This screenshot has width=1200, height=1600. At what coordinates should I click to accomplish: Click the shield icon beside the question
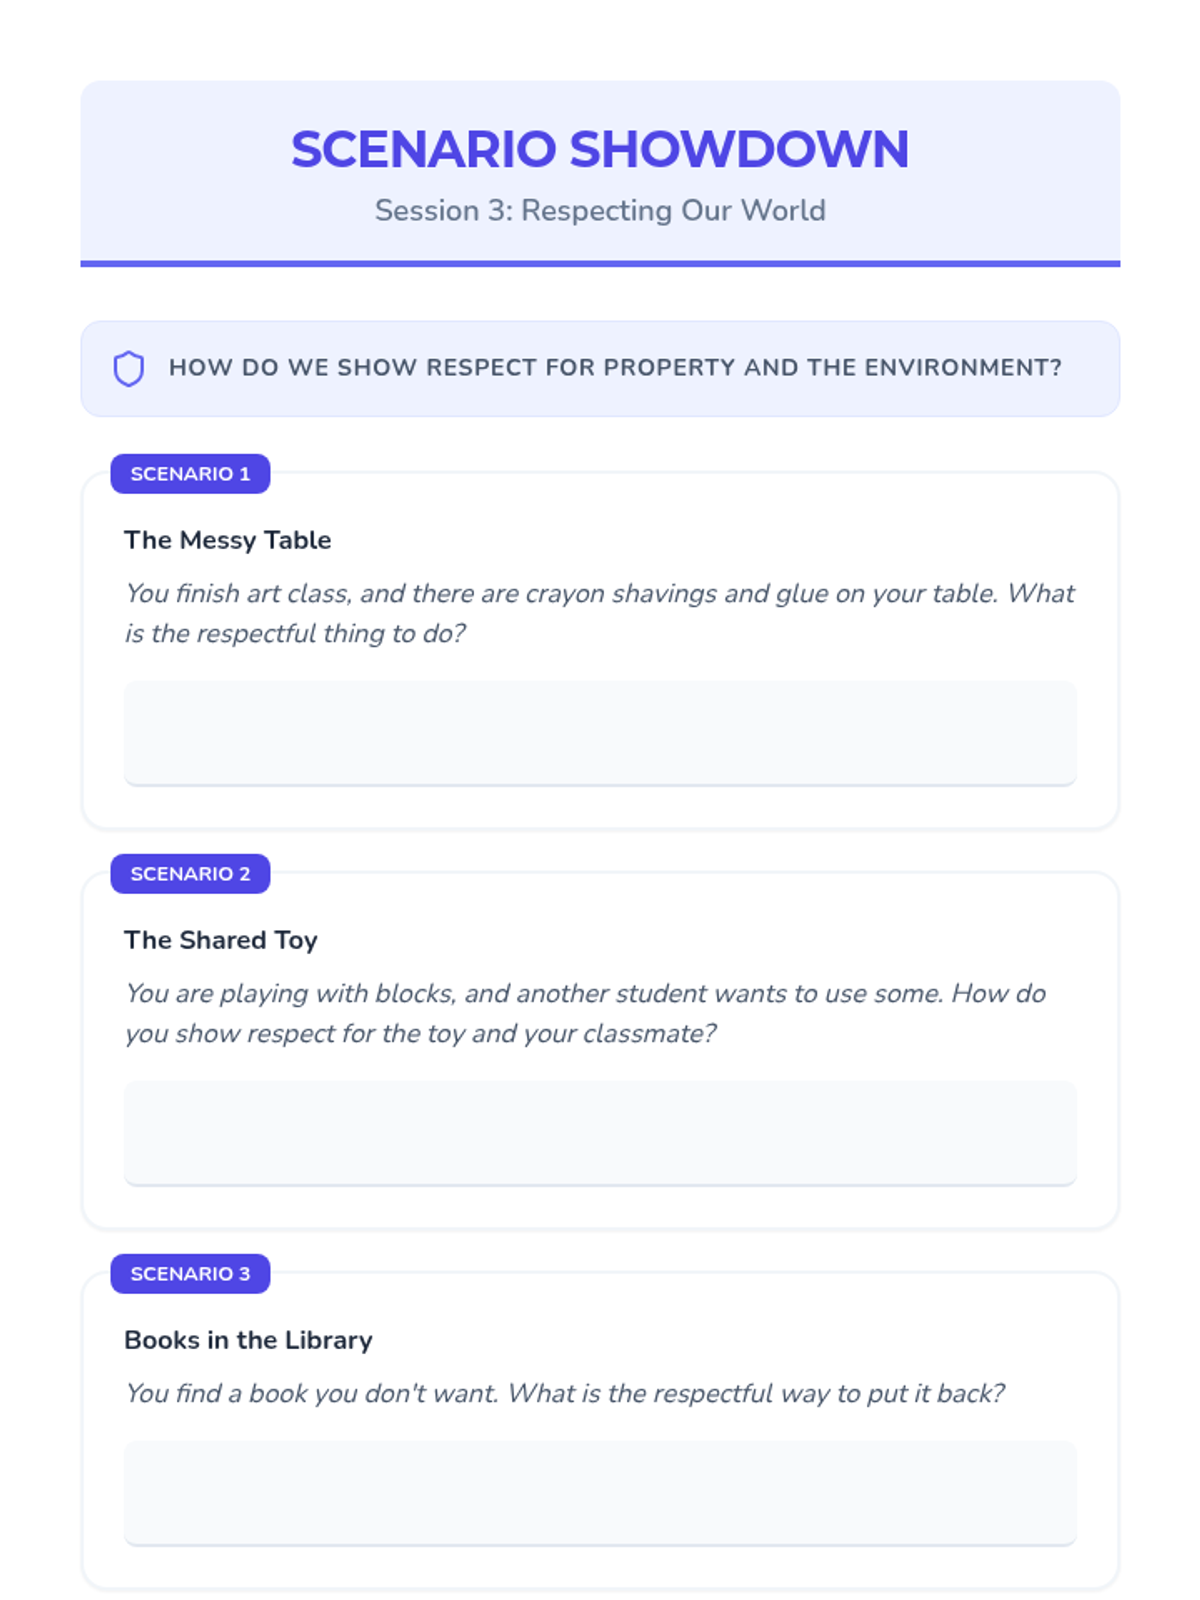coord(129,369)
